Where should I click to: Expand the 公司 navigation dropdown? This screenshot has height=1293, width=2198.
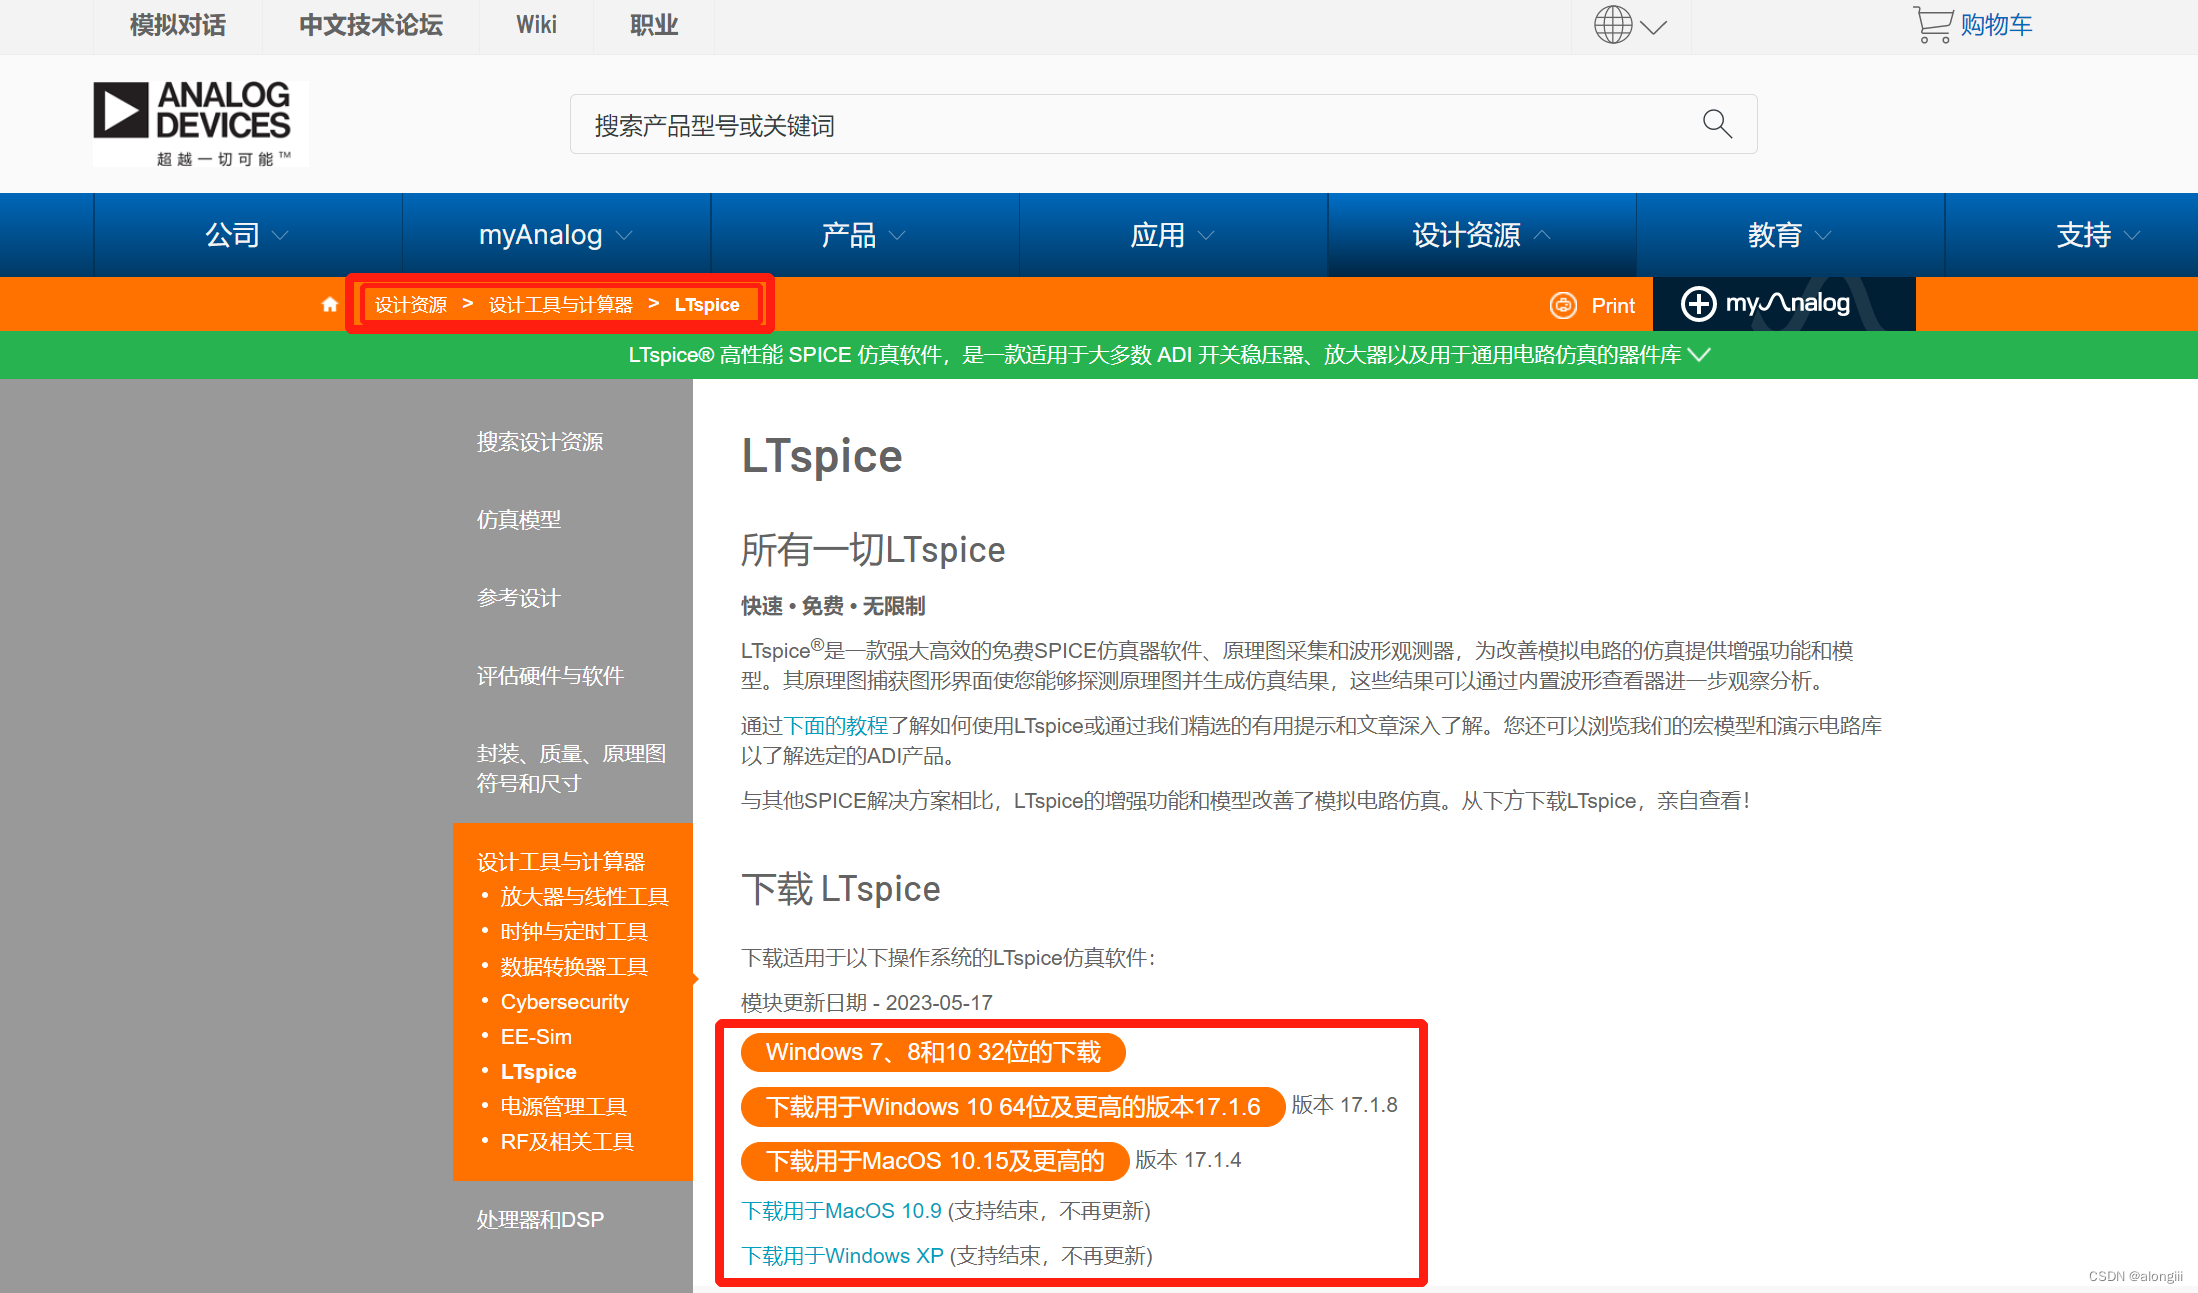coord(247,235)
